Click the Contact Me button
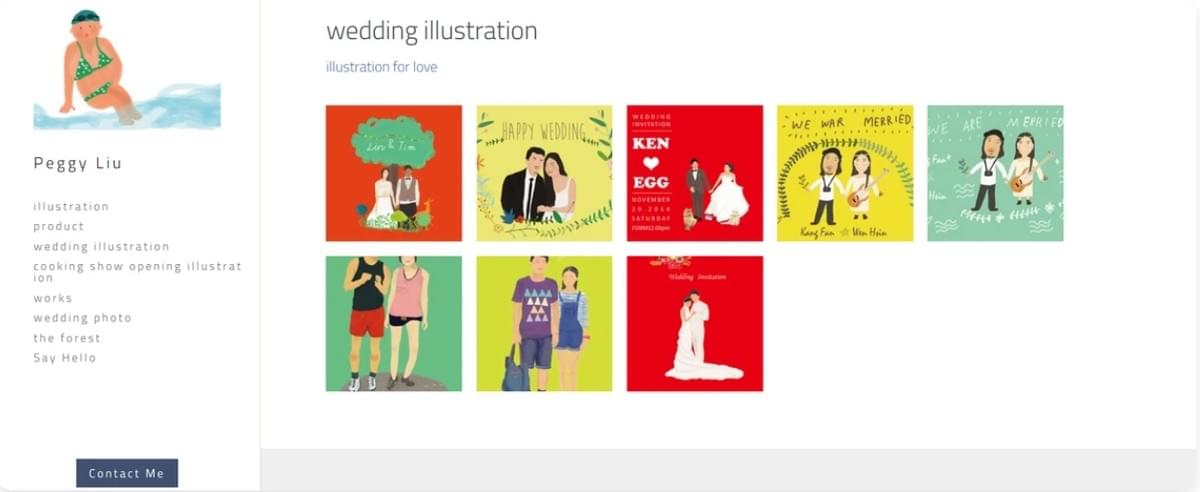Viewport: 1200px width, 492px height. click(x=127, y=473)
